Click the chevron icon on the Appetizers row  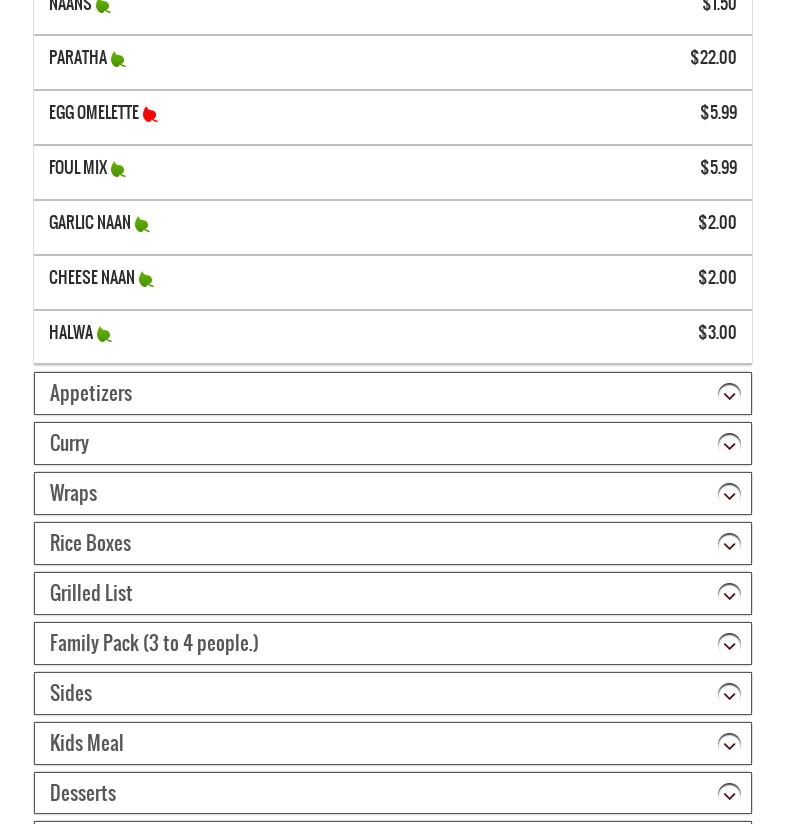point(729,394)
